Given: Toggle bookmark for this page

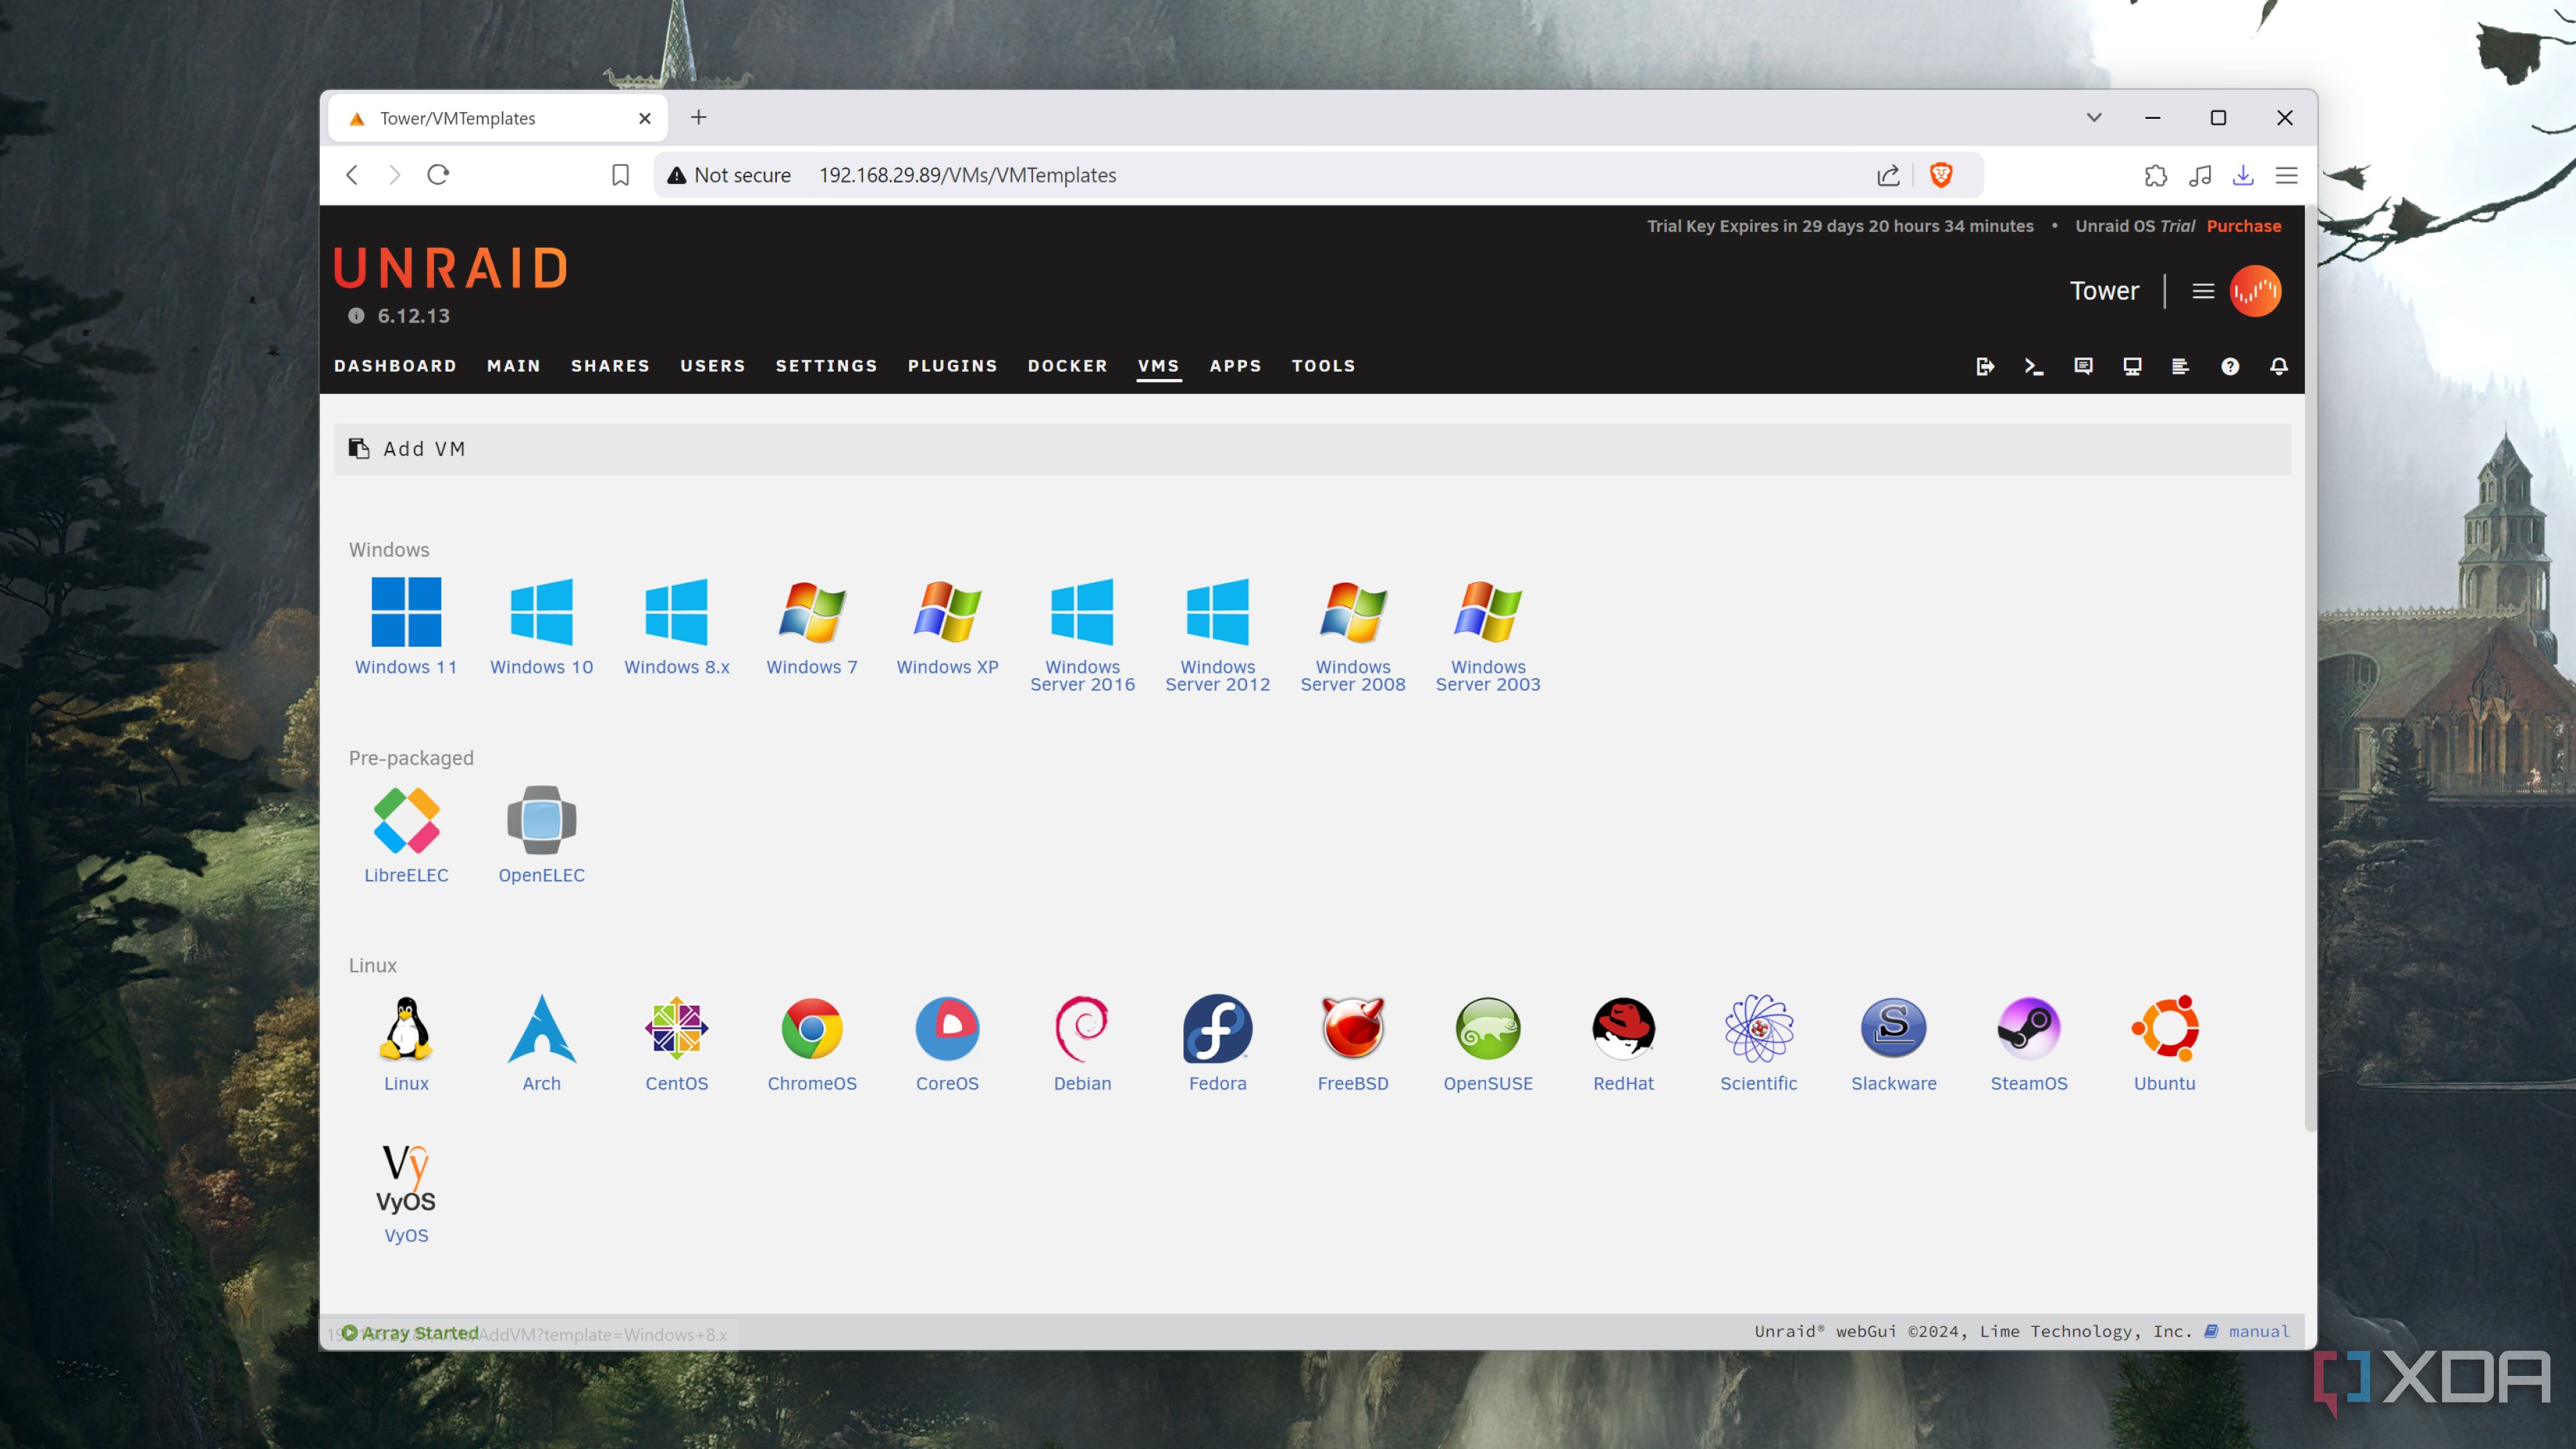Looking at the screenshot, I should click(x=620, y=175).
